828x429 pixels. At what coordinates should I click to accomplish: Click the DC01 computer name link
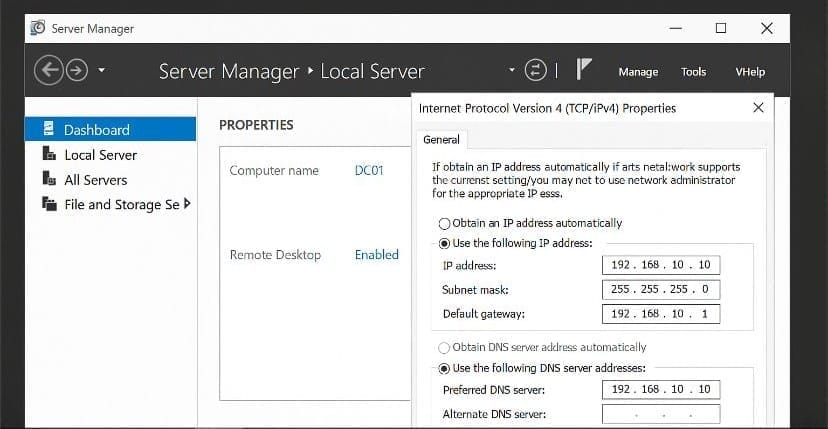[368, 170]
